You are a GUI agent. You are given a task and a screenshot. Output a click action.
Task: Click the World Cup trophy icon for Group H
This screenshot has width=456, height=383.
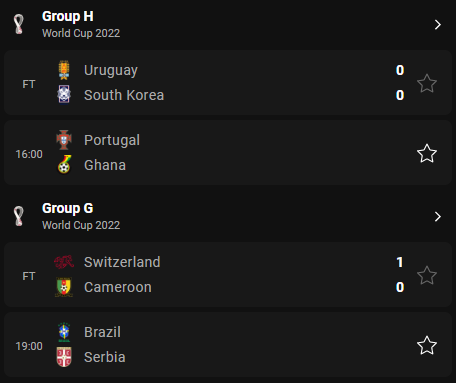click(19, 24)
